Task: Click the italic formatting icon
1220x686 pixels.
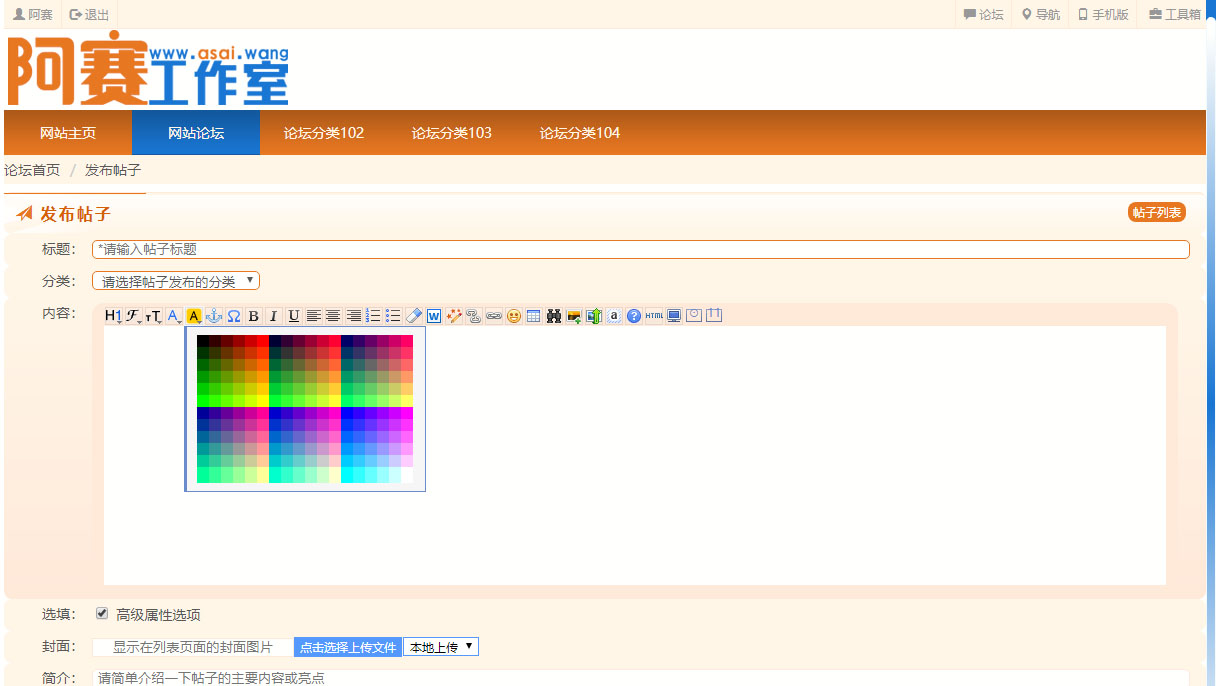Action: [x=273, y=316]
